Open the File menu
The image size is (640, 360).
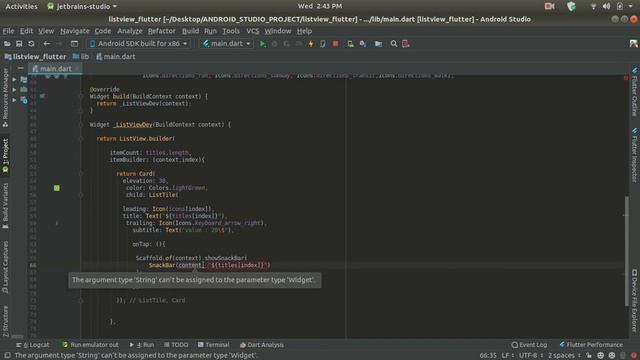tap(8, 31)
